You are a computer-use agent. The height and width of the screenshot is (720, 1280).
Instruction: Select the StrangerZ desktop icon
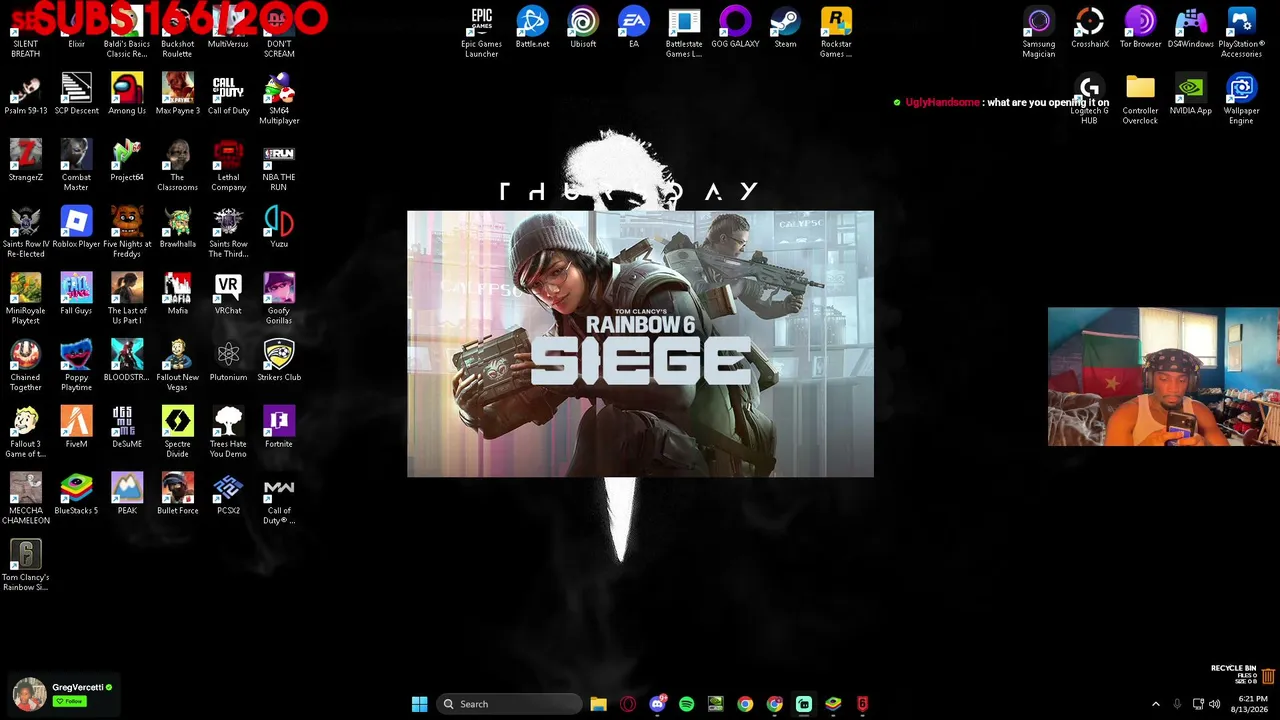tap(26, 161)
